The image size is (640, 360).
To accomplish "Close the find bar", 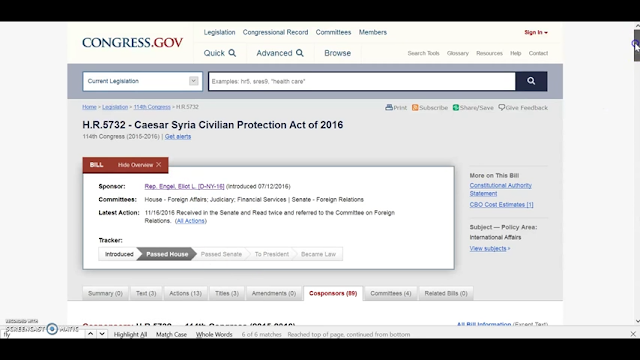I will [633, 334].
